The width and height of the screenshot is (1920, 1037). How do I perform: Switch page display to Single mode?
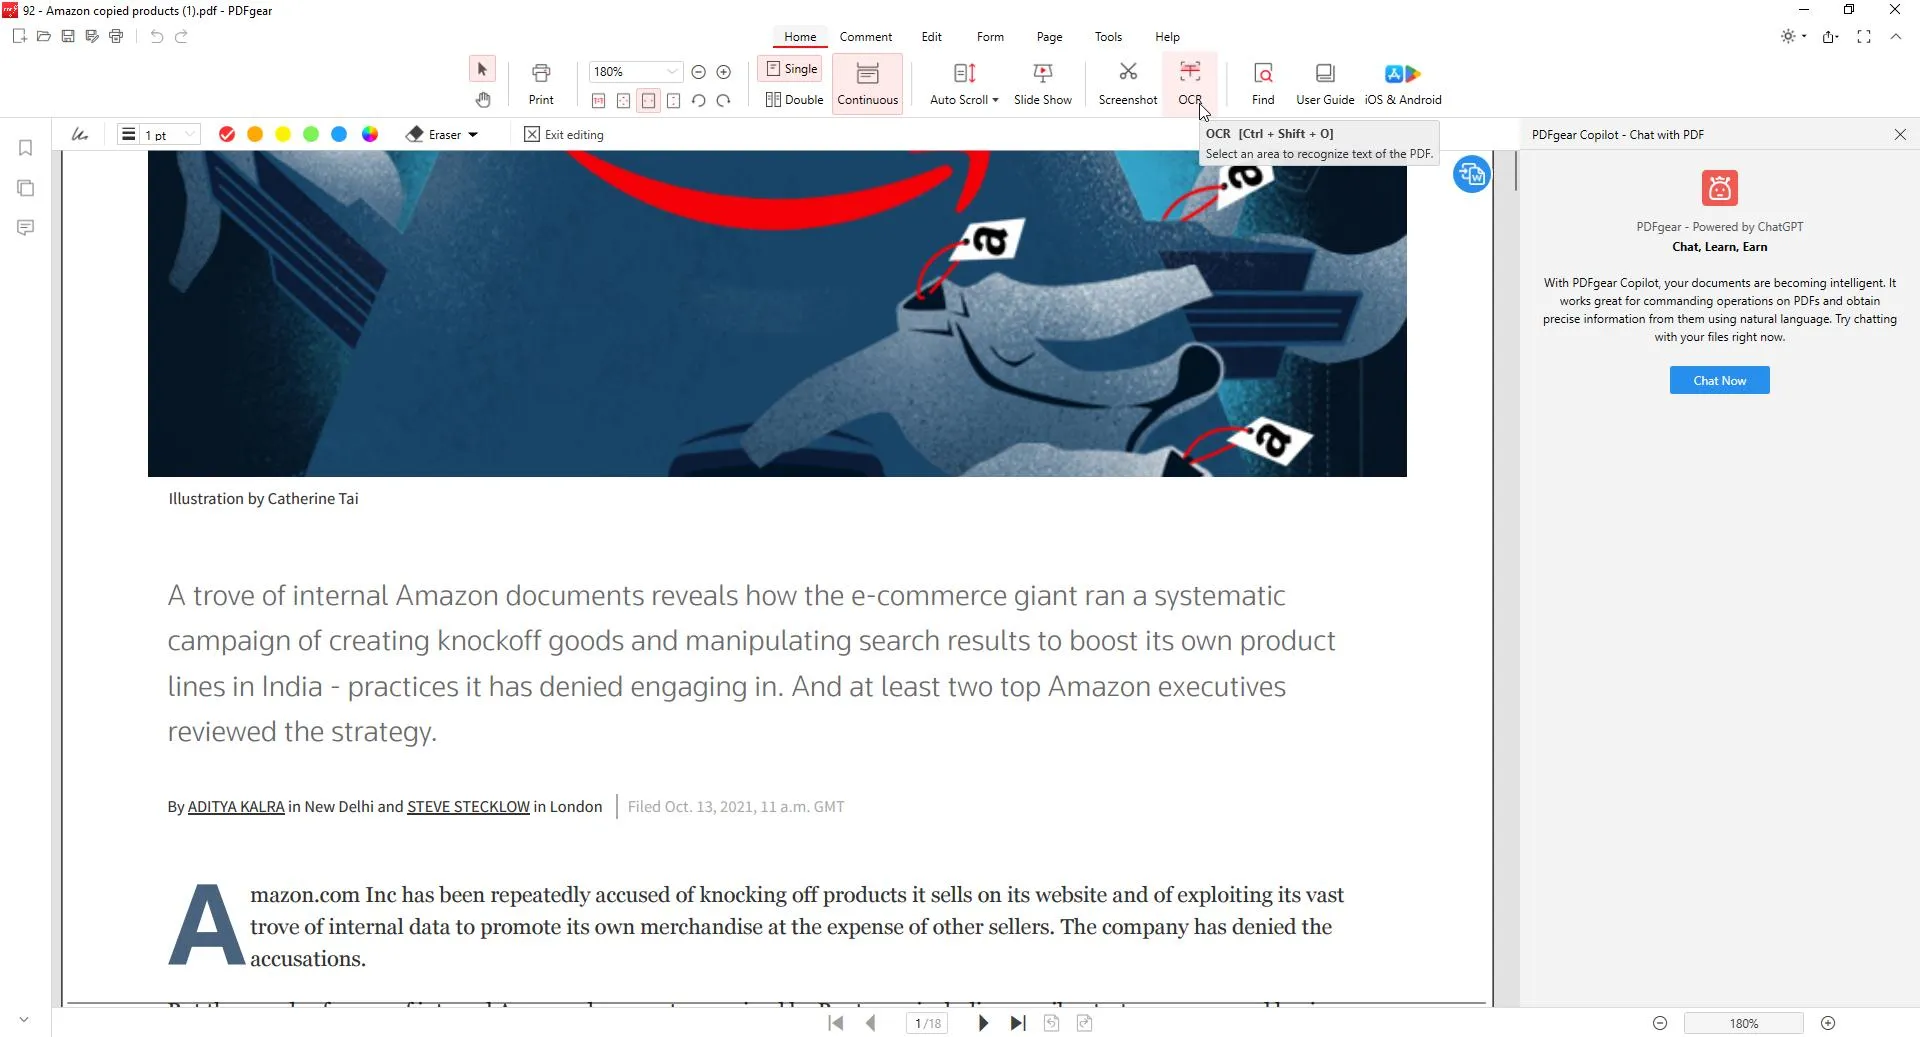tap(791, 68)
